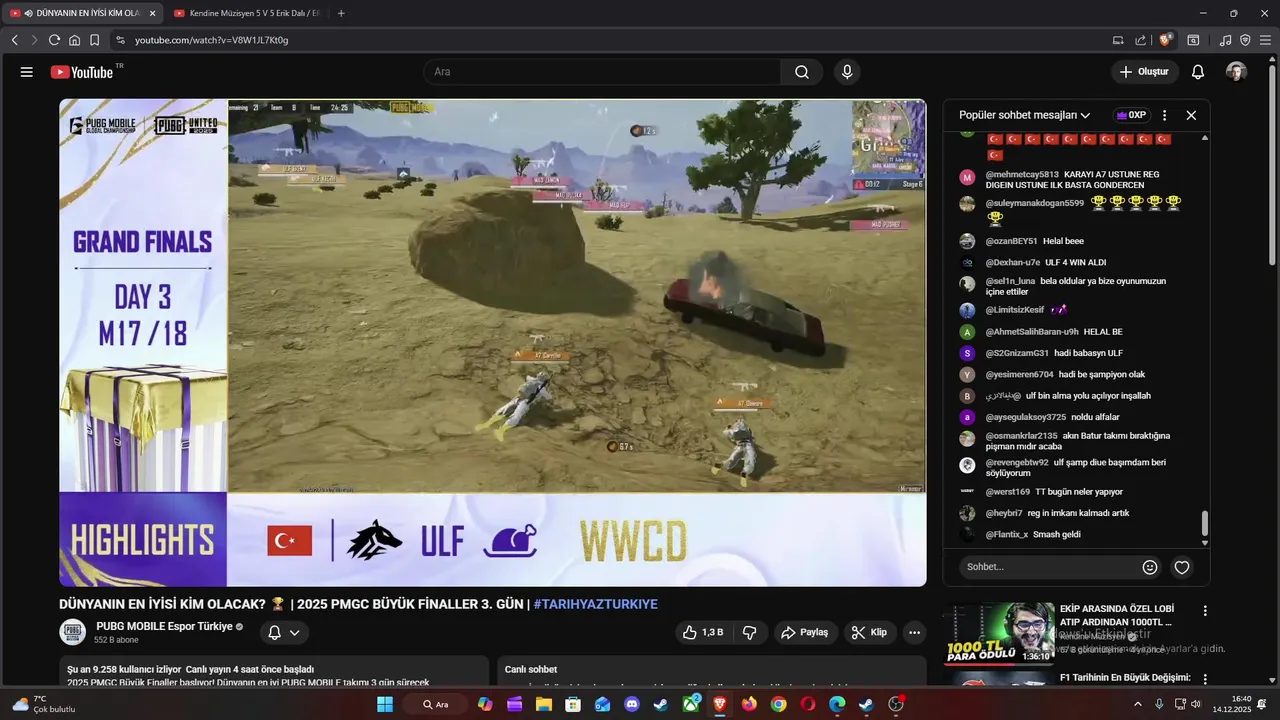Screen dimensions: 1280x720
Task: Open Google Chrome from the taskbar
Action: (778, 704)
